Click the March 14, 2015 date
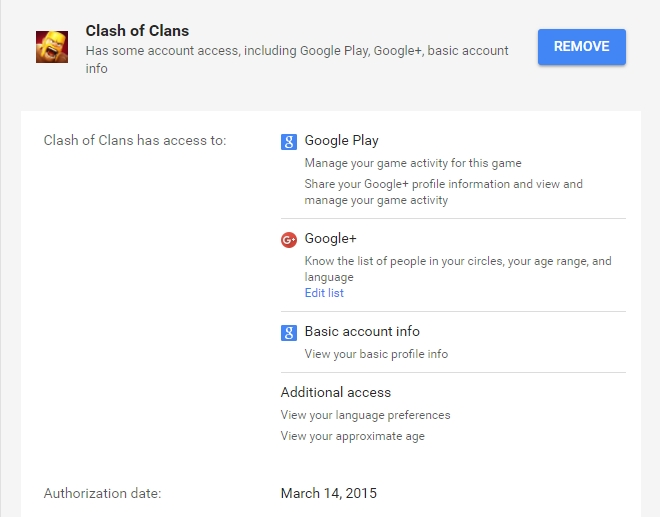The height and width of the screenshot is (517, 660). 329,493
